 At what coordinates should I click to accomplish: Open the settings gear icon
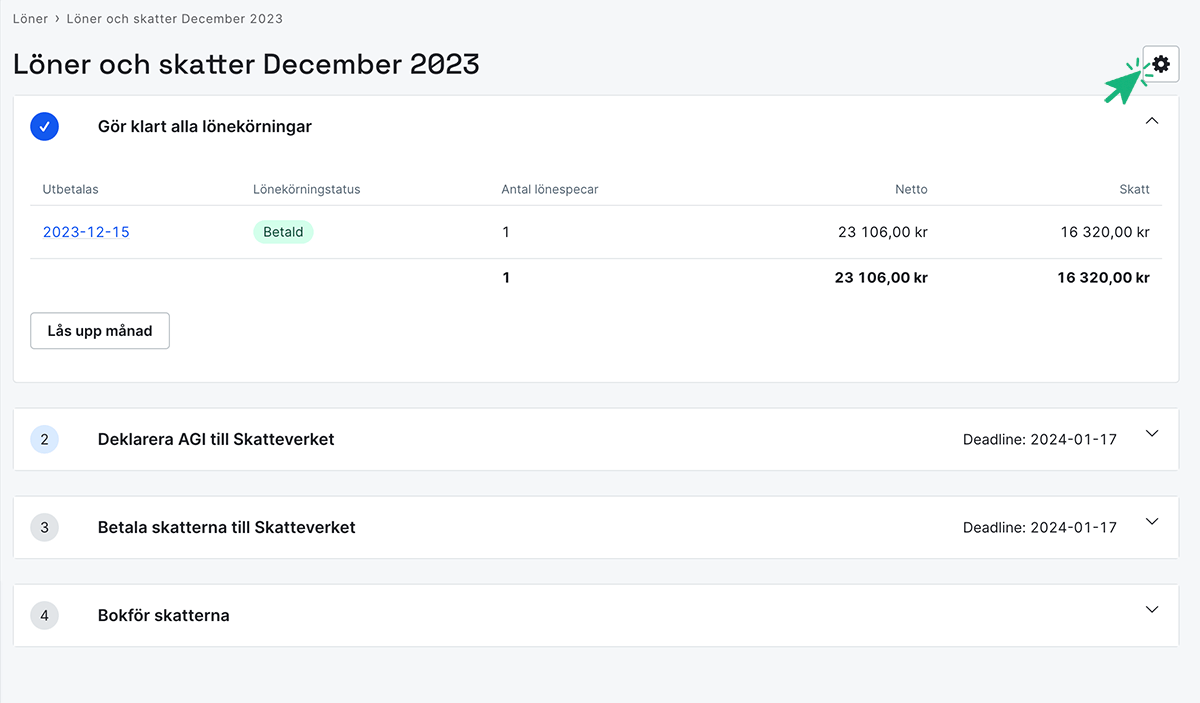click(x=1160, y=64)
